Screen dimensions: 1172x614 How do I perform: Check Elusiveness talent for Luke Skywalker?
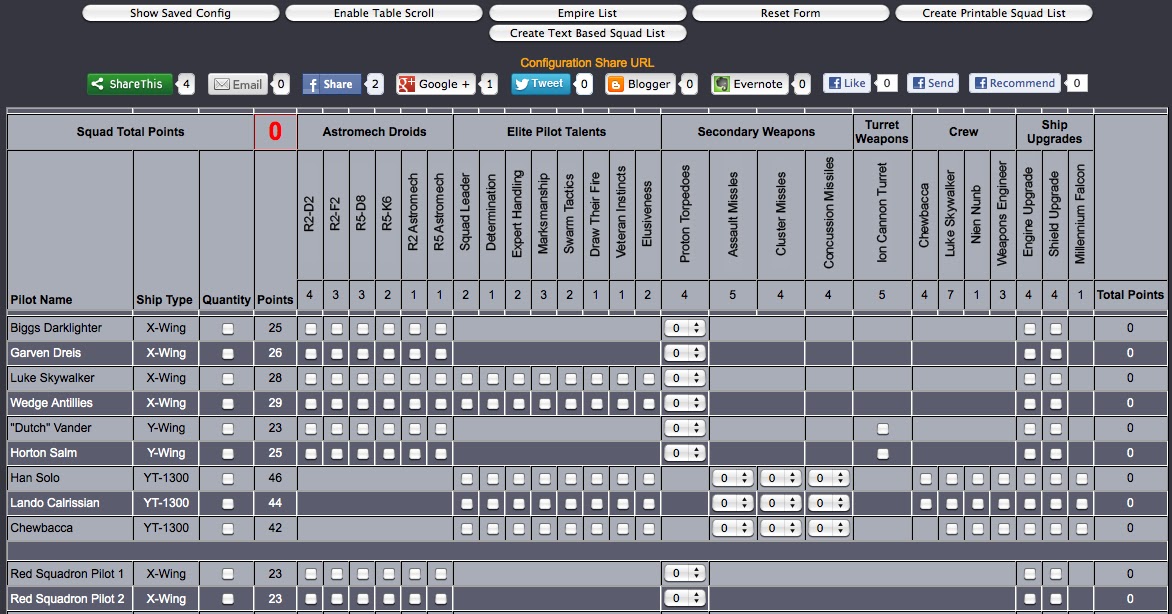(x=649, y=378)
